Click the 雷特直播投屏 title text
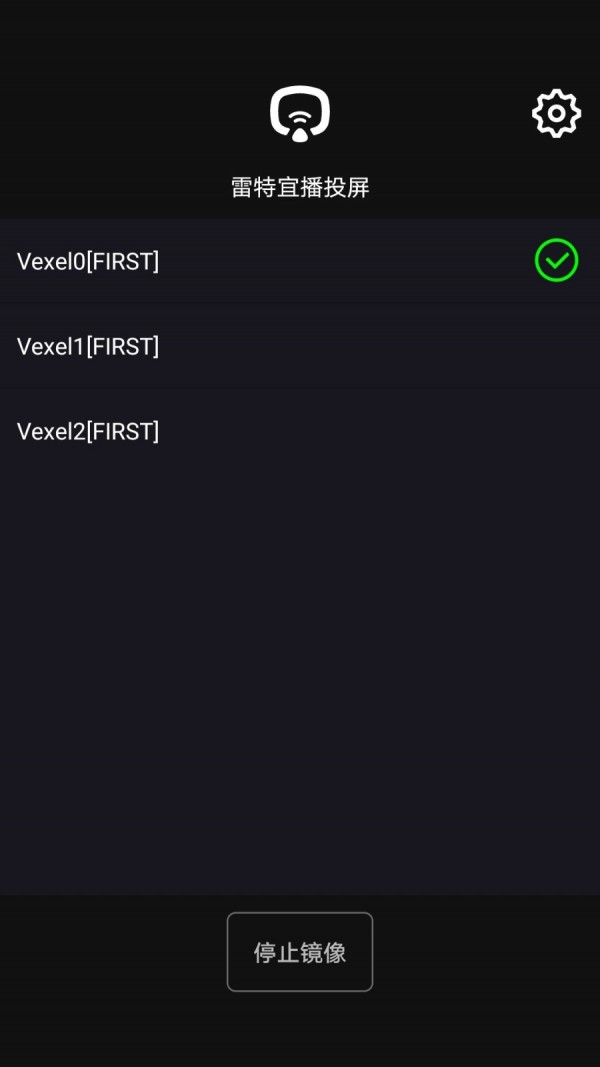600x1067 pixels. (x=300, y=187)
